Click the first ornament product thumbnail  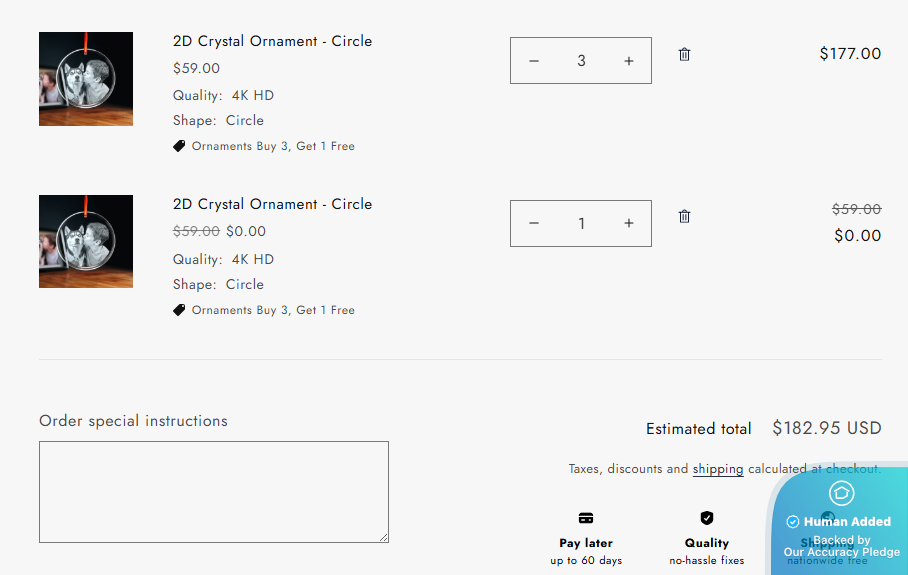point(86,79)
